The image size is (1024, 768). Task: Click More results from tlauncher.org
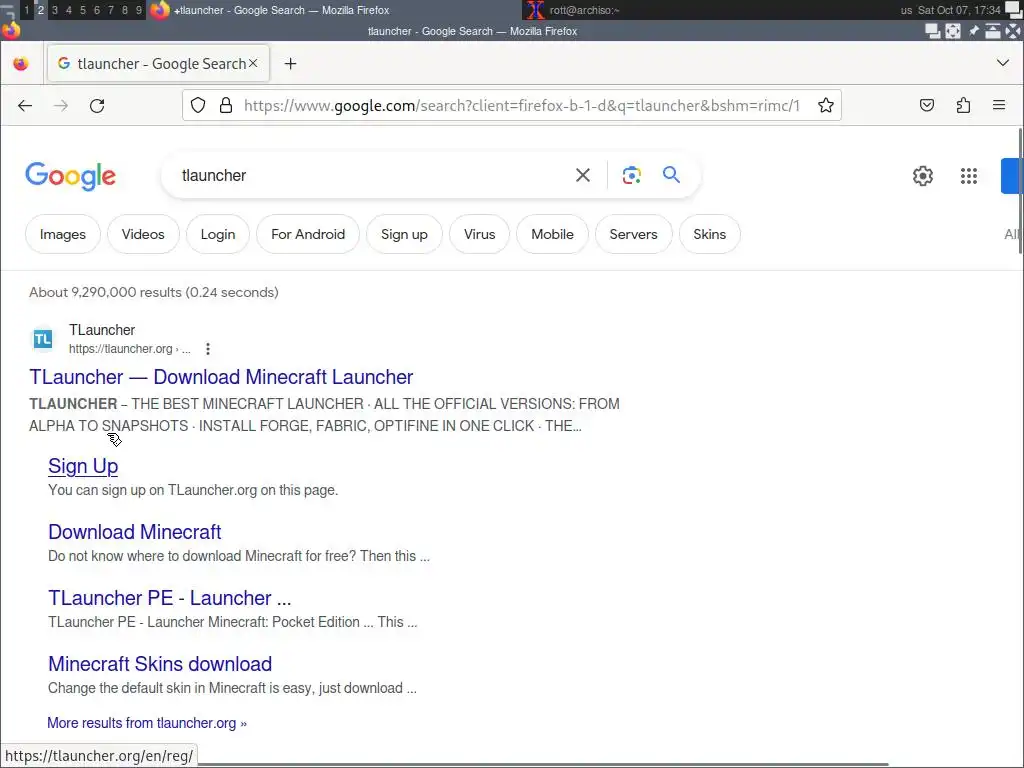[147, 723]
